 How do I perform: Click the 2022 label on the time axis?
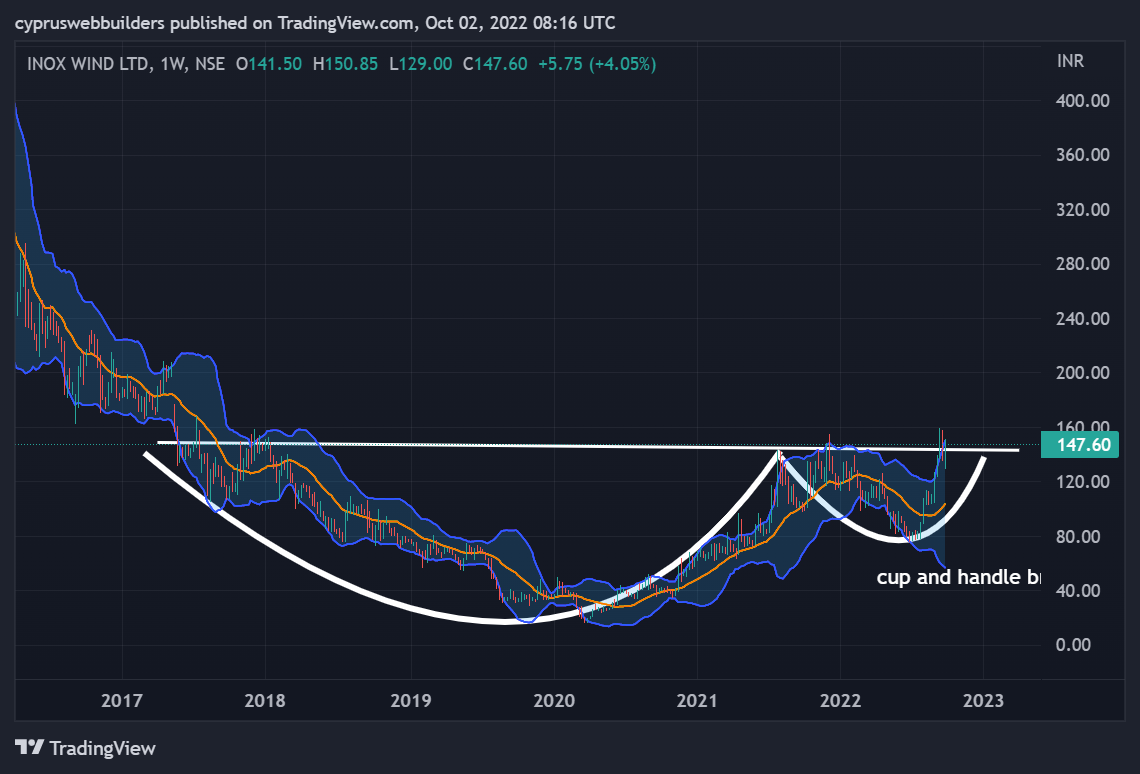click(840, 701)
